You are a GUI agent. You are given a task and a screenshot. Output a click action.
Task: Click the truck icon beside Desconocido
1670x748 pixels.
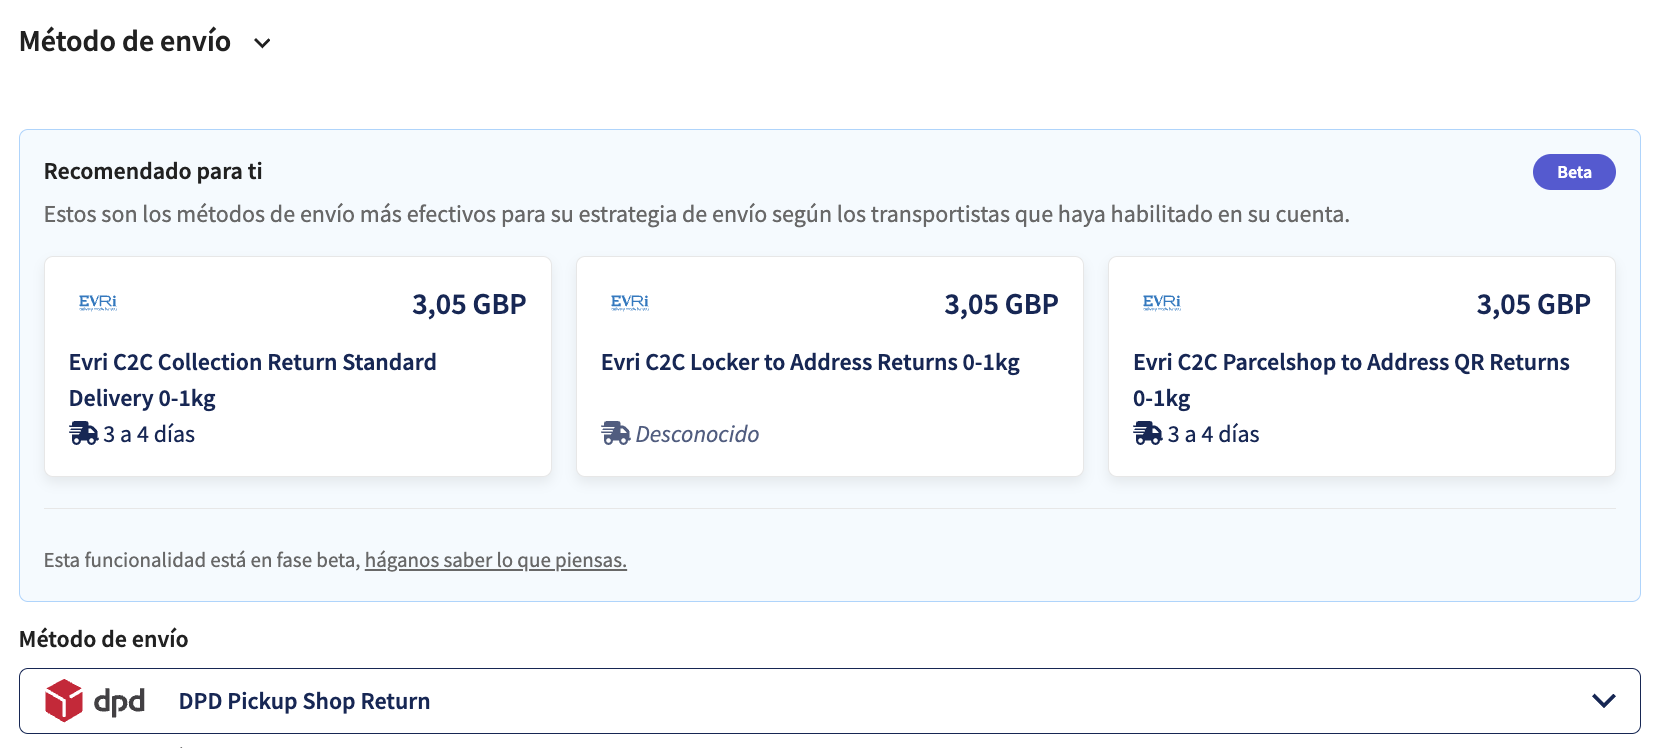(615, 434)
